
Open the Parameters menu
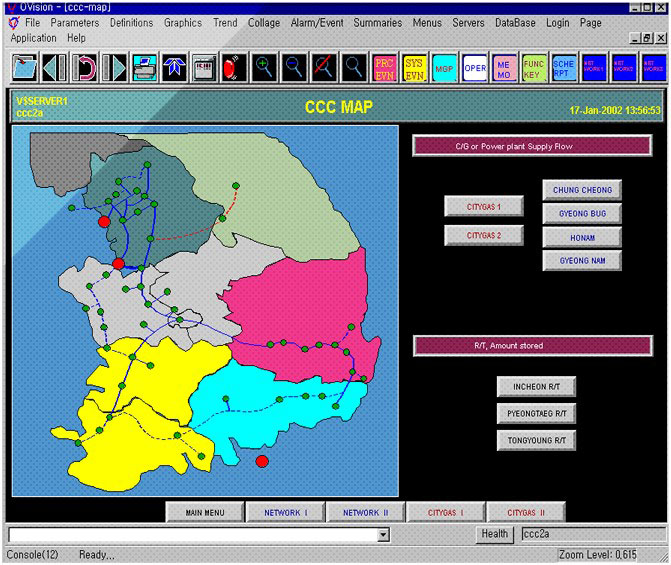(x=74, y=22)
